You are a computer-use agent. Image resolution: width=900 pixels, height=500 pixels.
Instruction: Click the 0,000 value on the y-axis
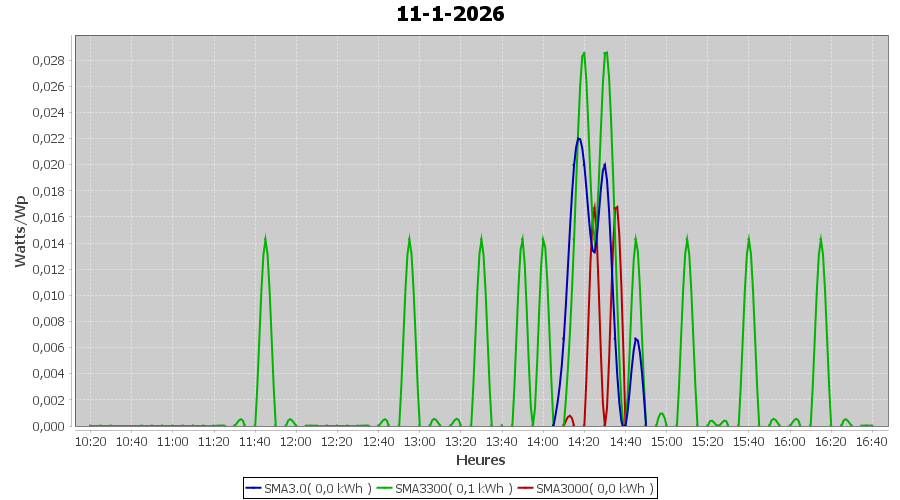pos(48,426)
